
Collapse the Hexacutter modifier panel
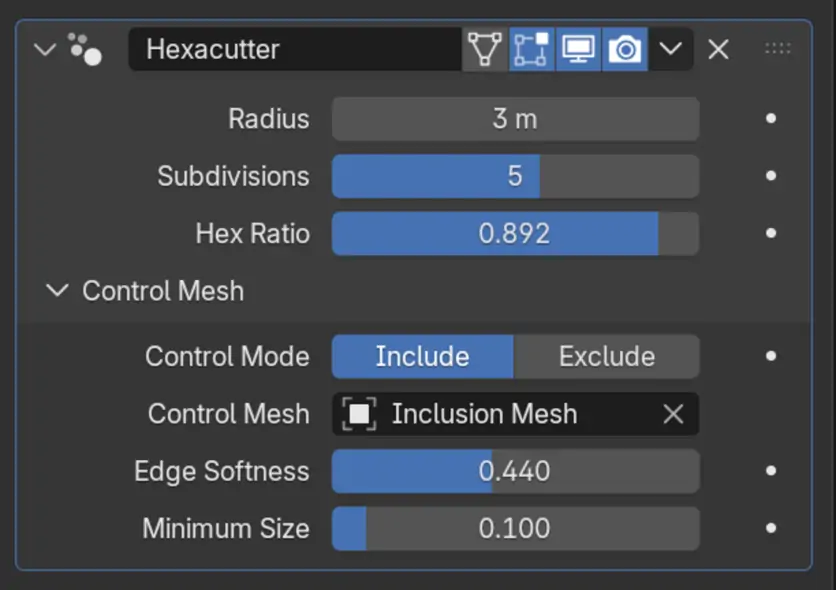click(x=45, y=49)
